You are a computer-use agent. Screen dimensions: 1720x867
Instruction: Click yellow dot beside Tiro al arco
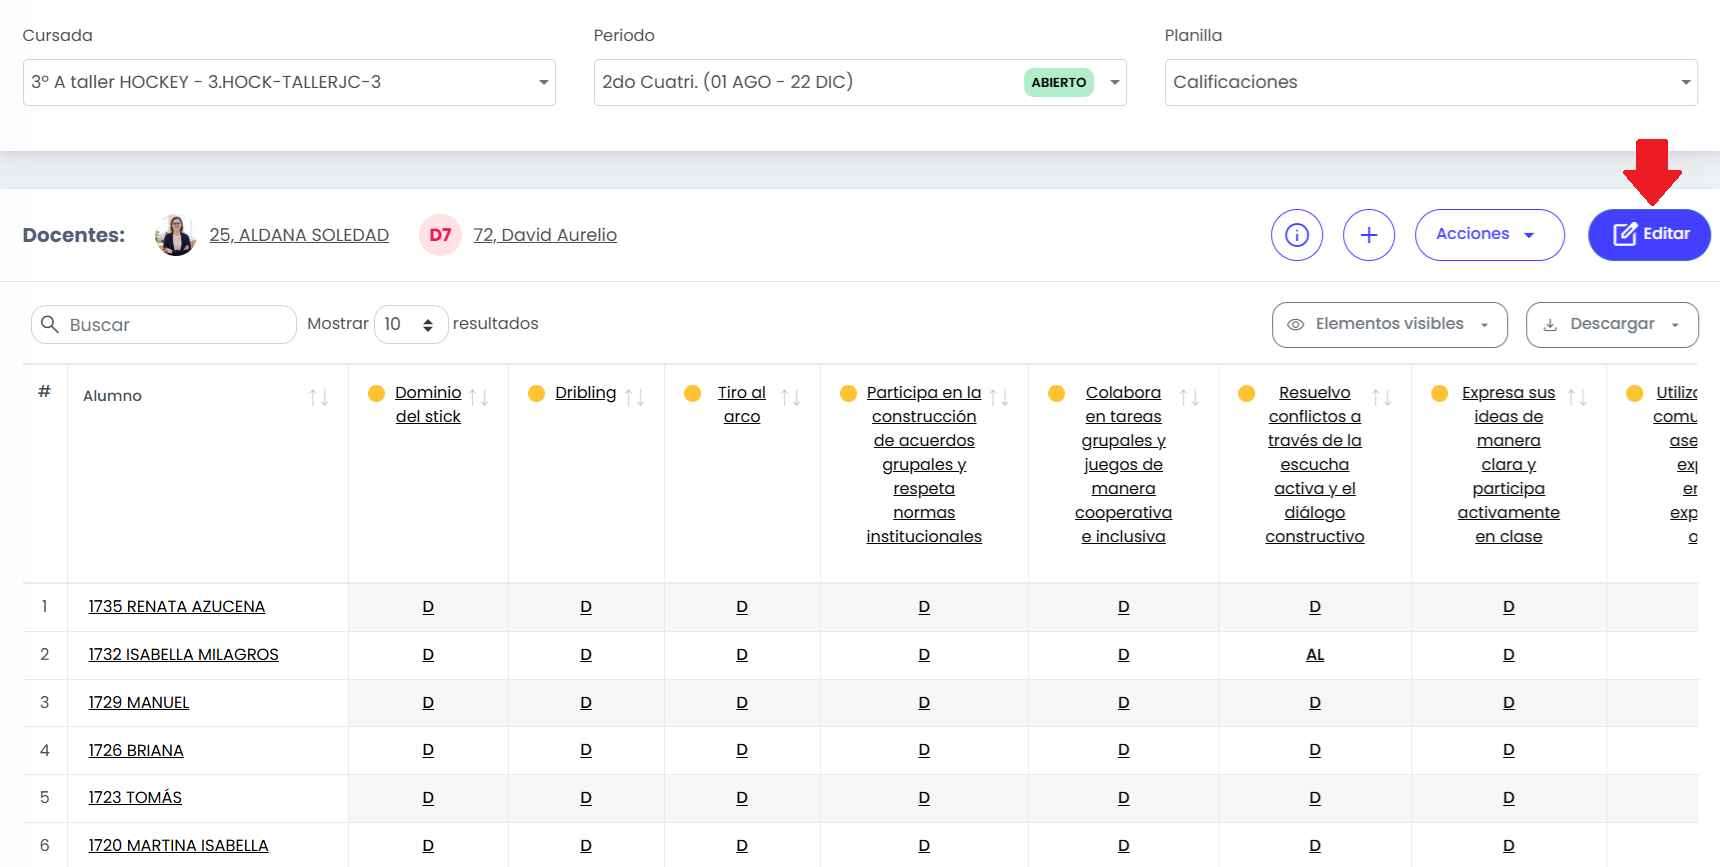click(x=692, y=393)
